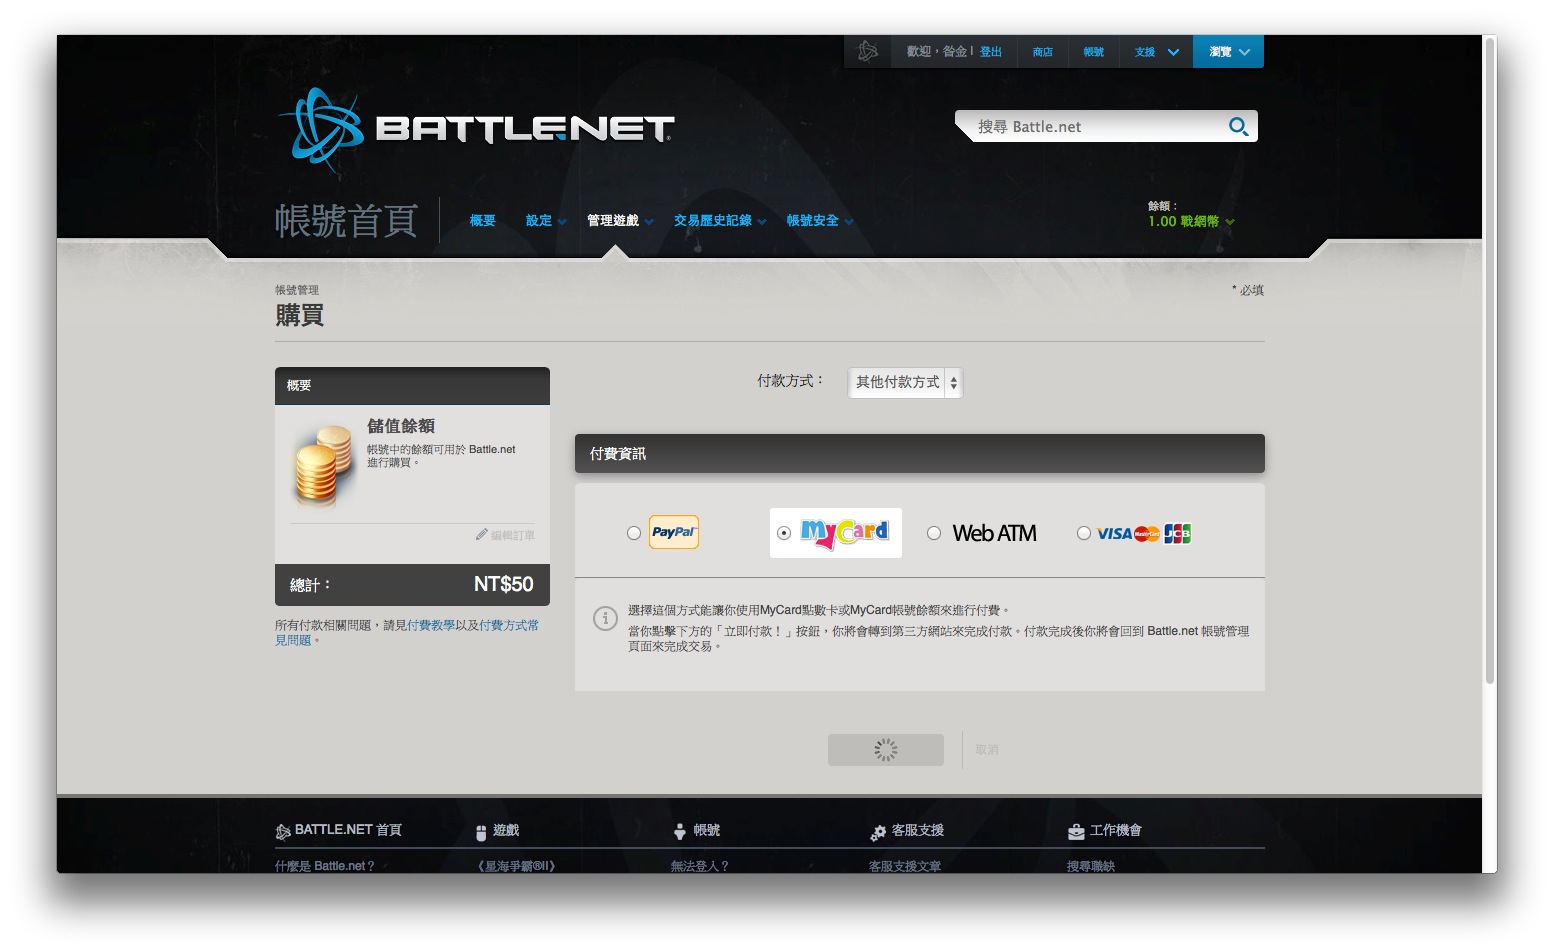Click the mouse icon beside 遊戲 in footer

click(482, 831)
